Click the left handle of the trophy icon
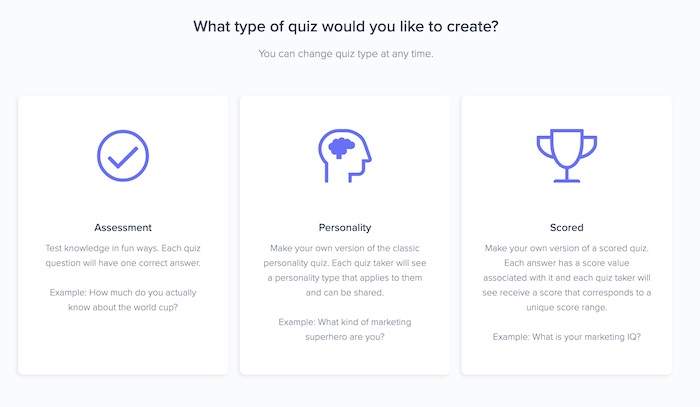This screenshot has width=700, height=407. click(x=544, y=146)
